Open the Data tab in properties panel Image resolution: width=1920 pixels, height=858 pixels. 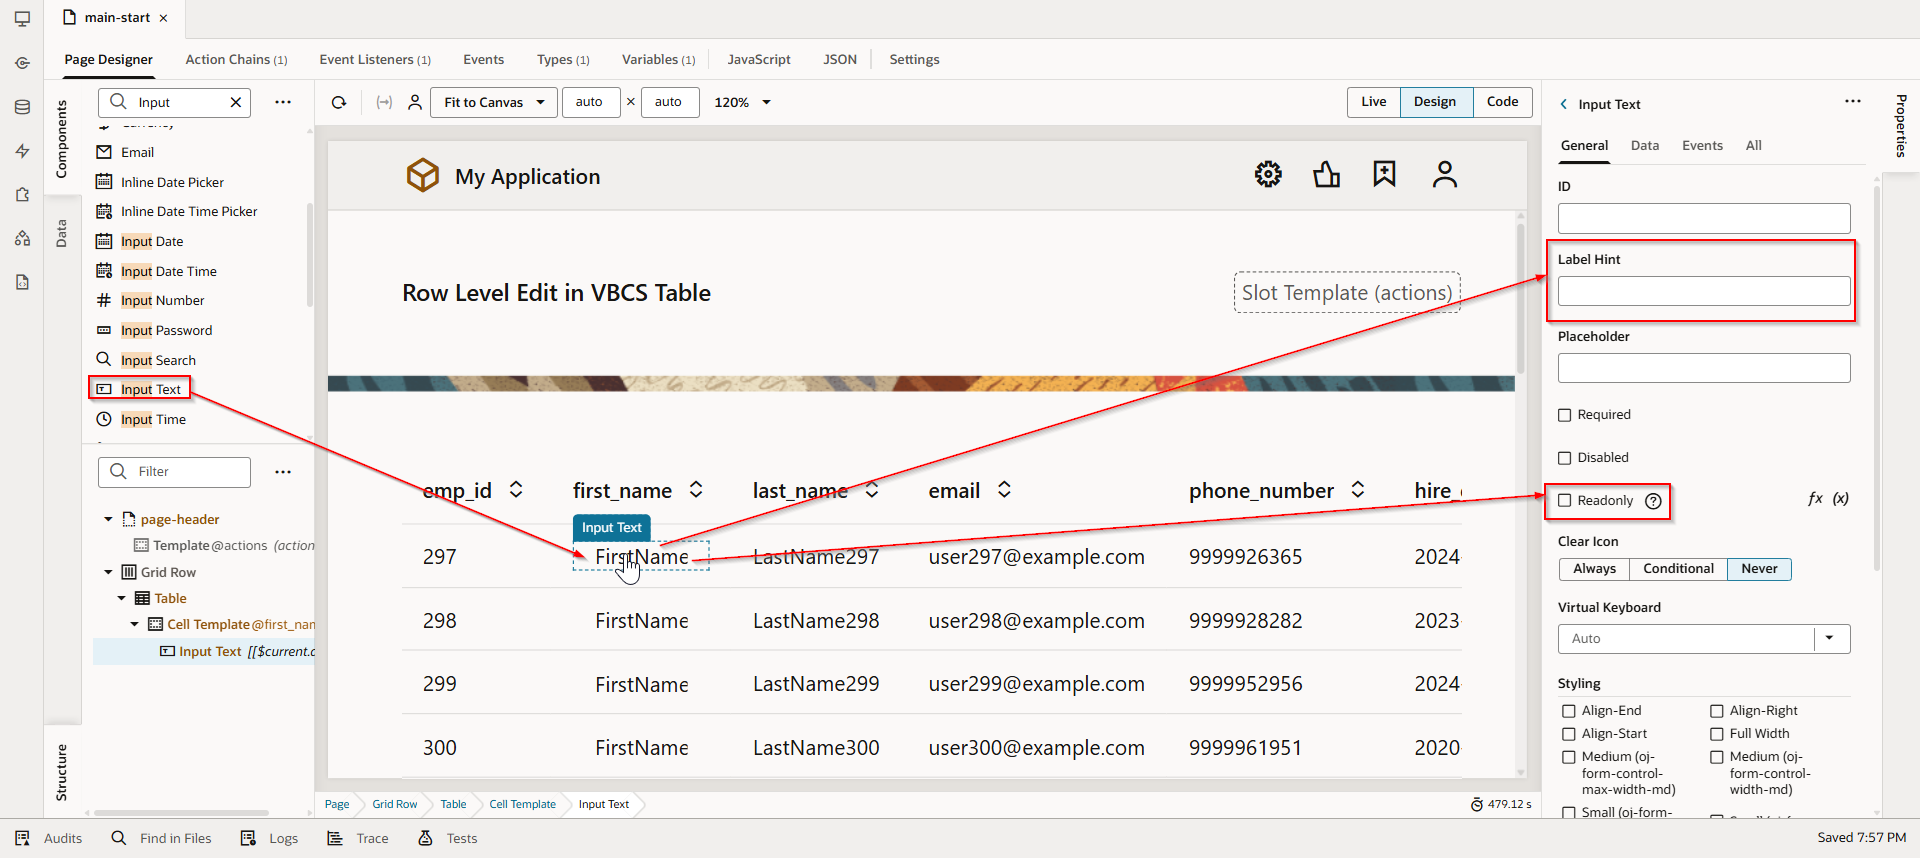click(x=1644, y=146)
